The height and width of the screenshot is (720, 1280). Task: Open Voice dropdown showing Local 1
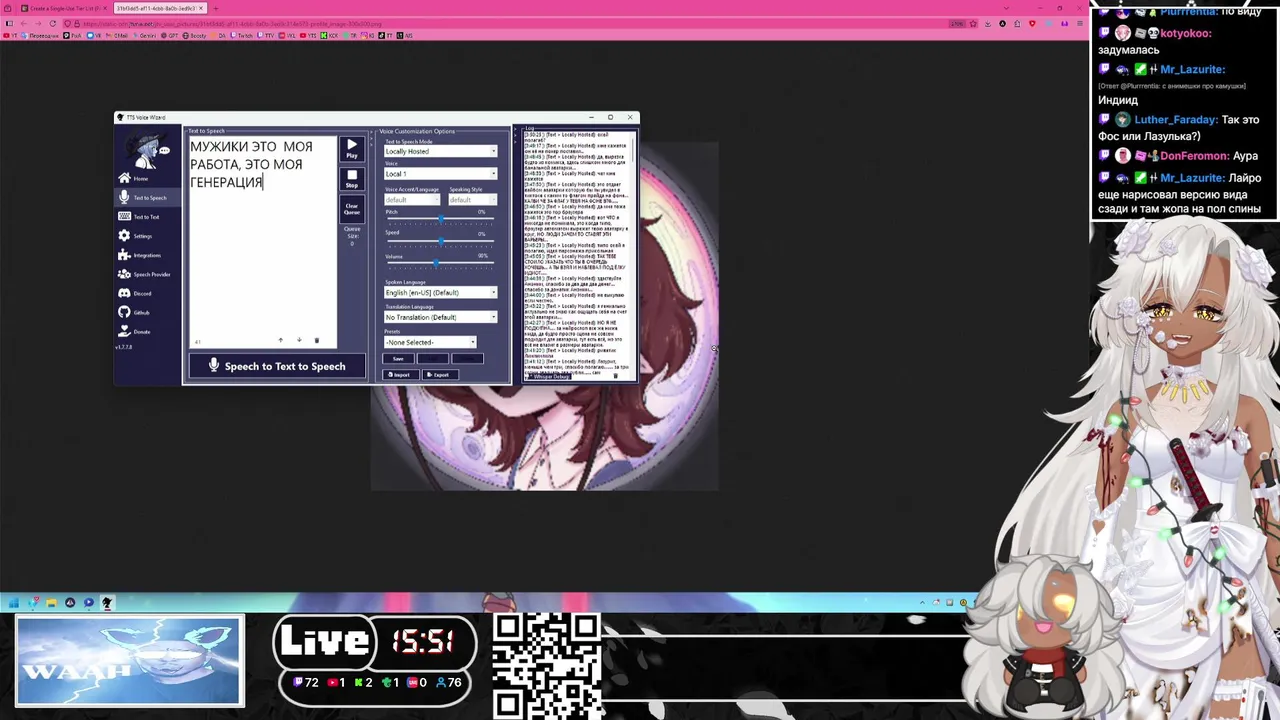440,174
